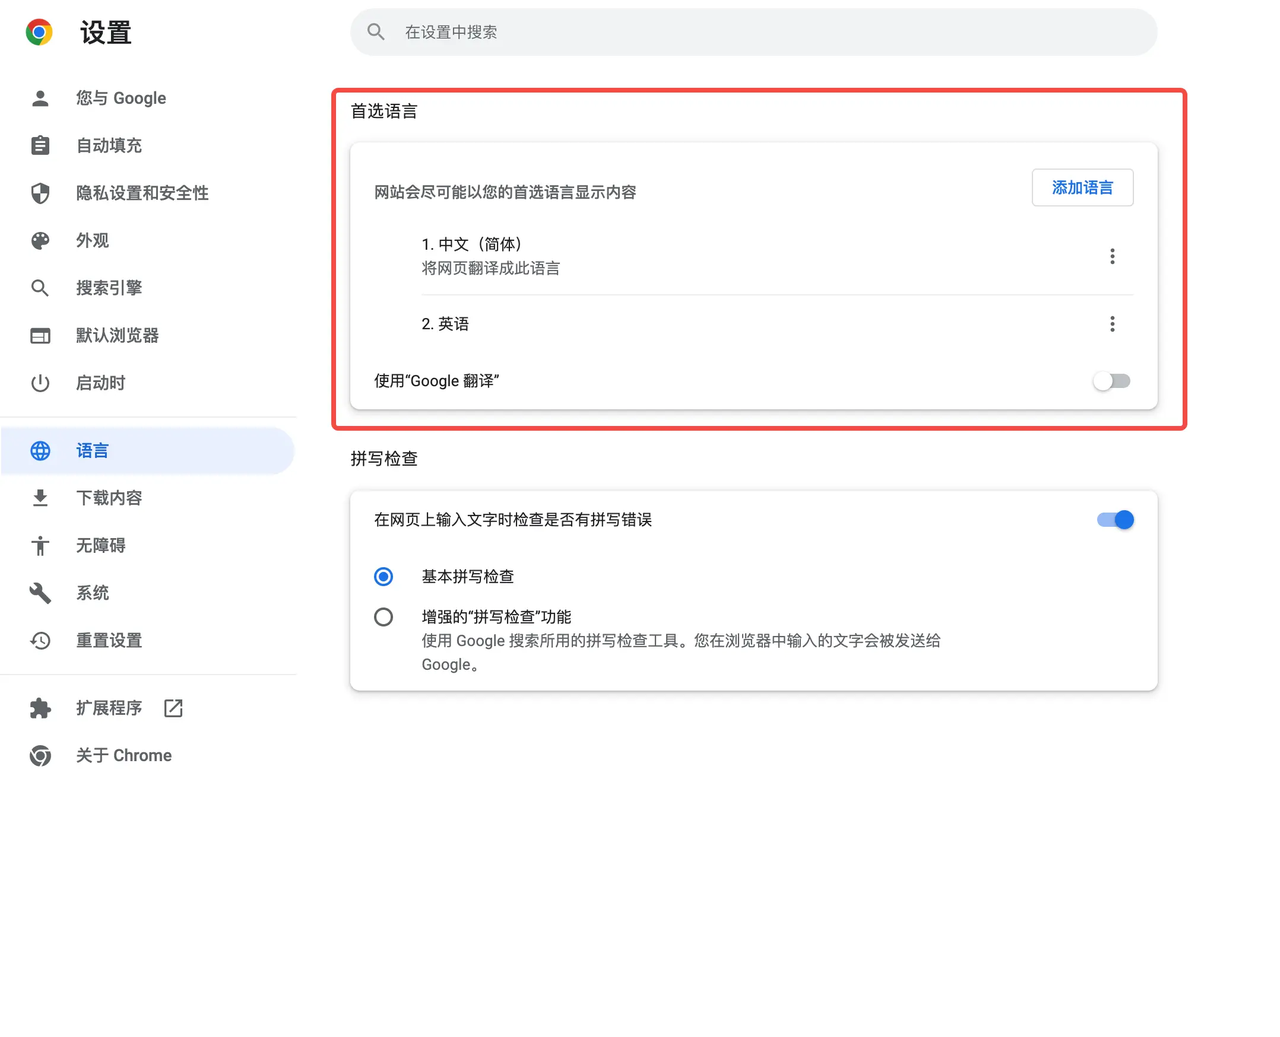Select 语言 in the sidebar
1280x1037 pixels.
(x=40, y=450)
